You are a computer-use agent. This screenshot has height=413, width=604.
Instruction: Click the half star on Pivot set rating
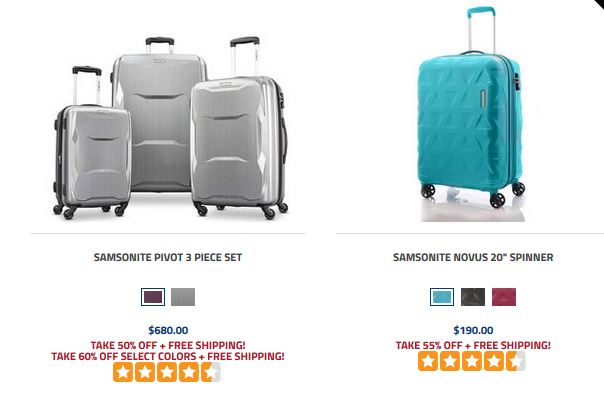(x=211, y=372)
